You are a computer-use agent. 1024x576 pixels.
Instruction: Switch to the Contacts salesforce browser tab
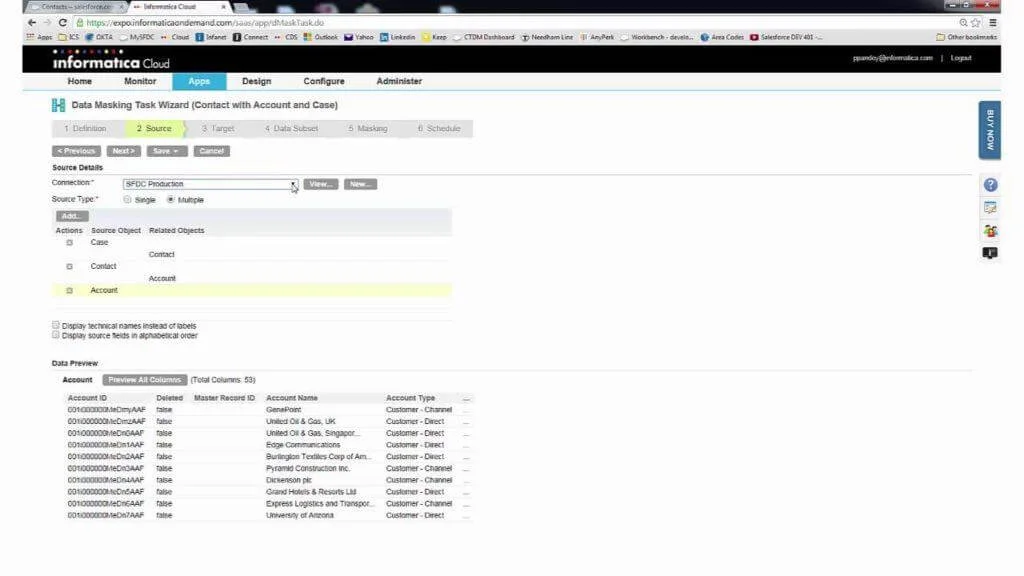click(x=75, y=7)
